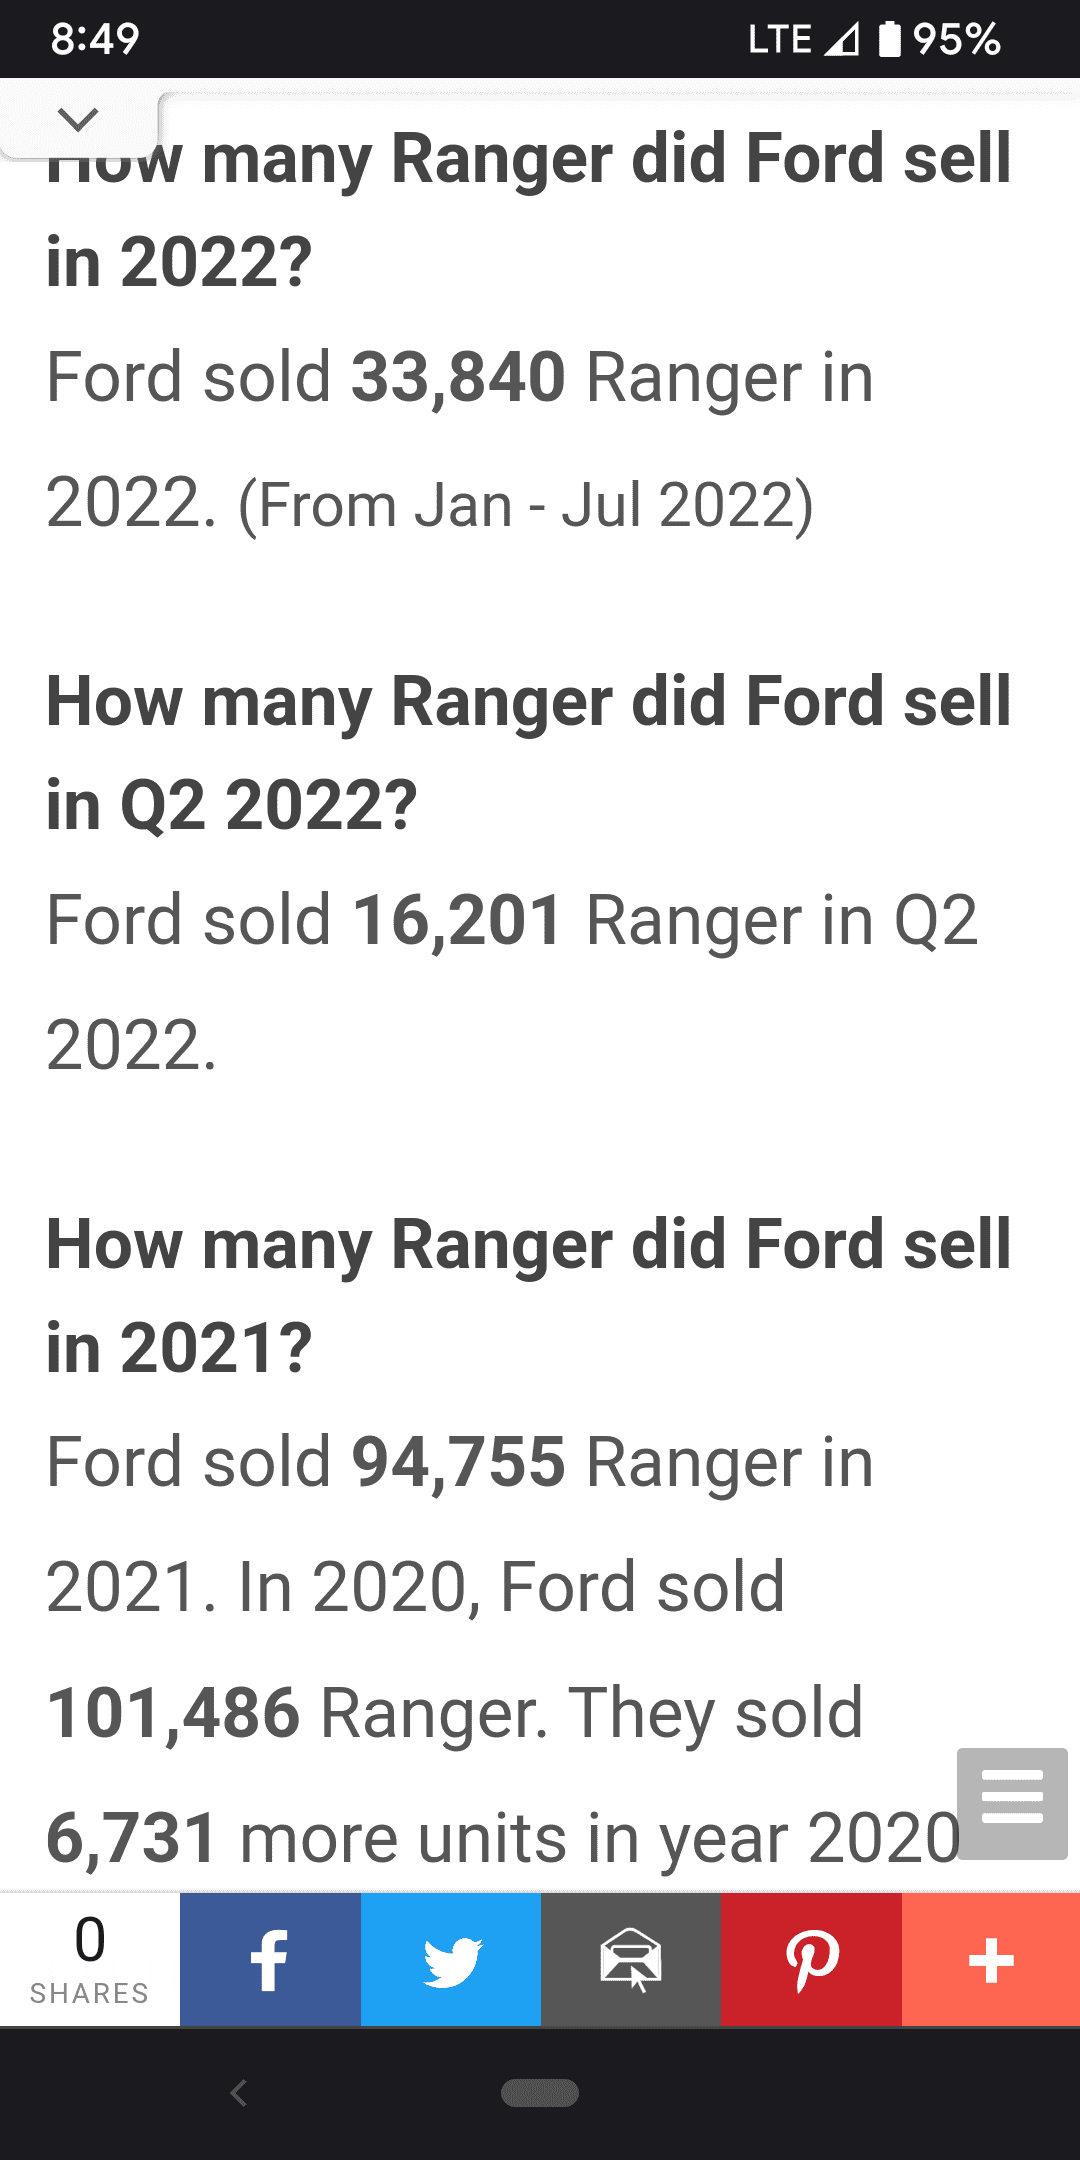Select heading about Q2 2022 Ranger sales
Image resolution: width=1080 pixels, height=2160 pixels.
529,752
